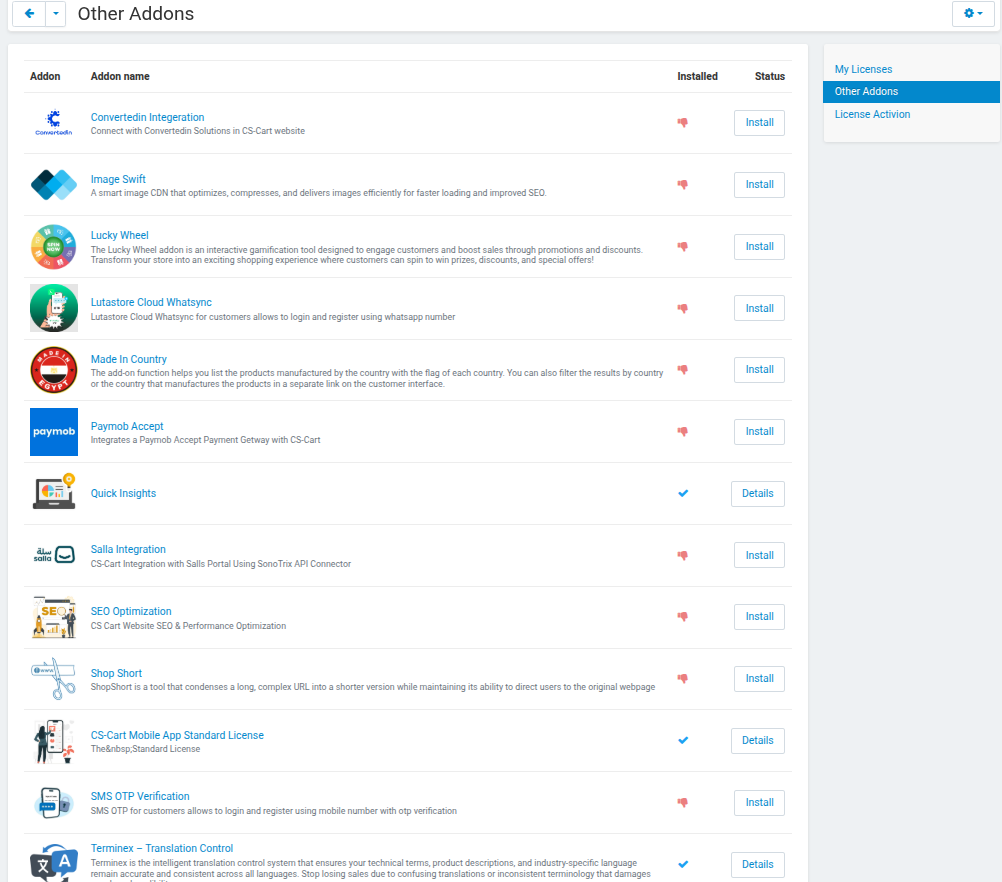Open the My Licenses sidebar item
Image resolution: width=1002 pixels, height=882 pixels.
(x=863, y=69)
